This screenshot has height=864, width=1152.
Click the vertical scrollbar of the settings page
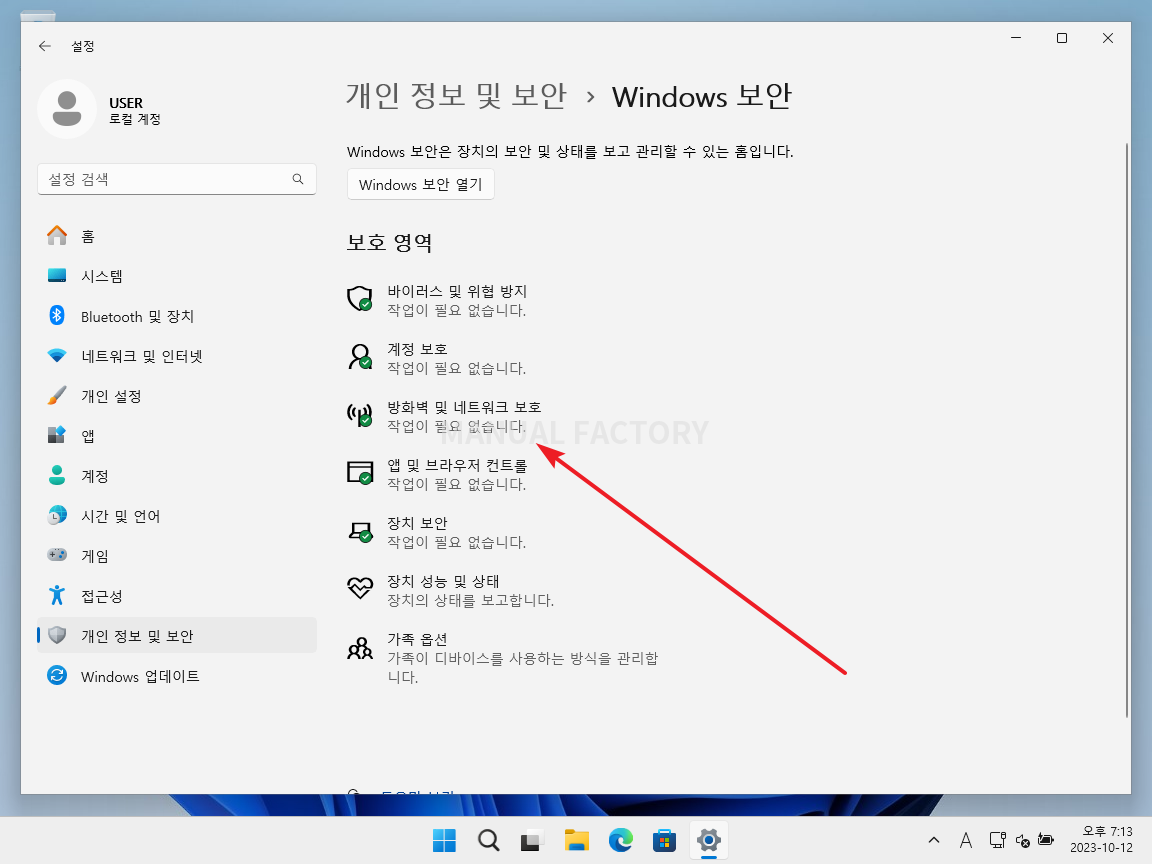click(1126, 431)
